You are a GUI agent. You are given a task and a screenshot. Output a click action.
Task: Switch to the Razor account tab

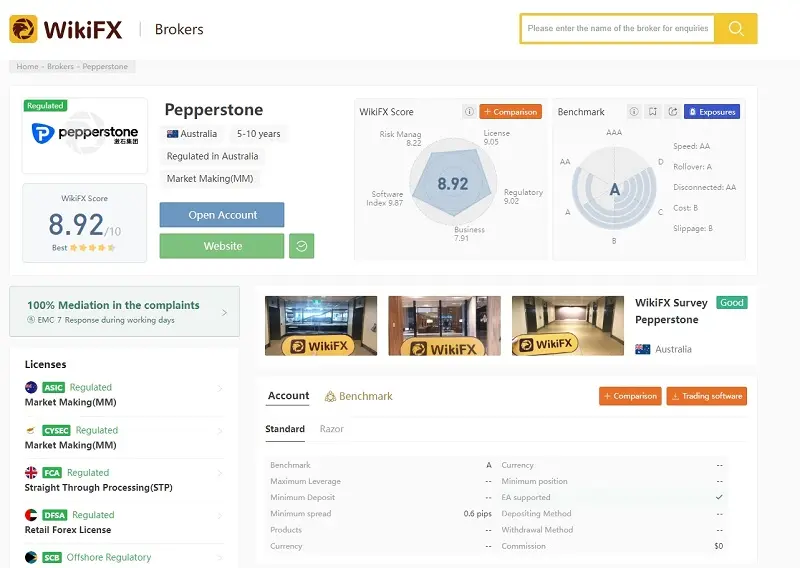(331, 429)
